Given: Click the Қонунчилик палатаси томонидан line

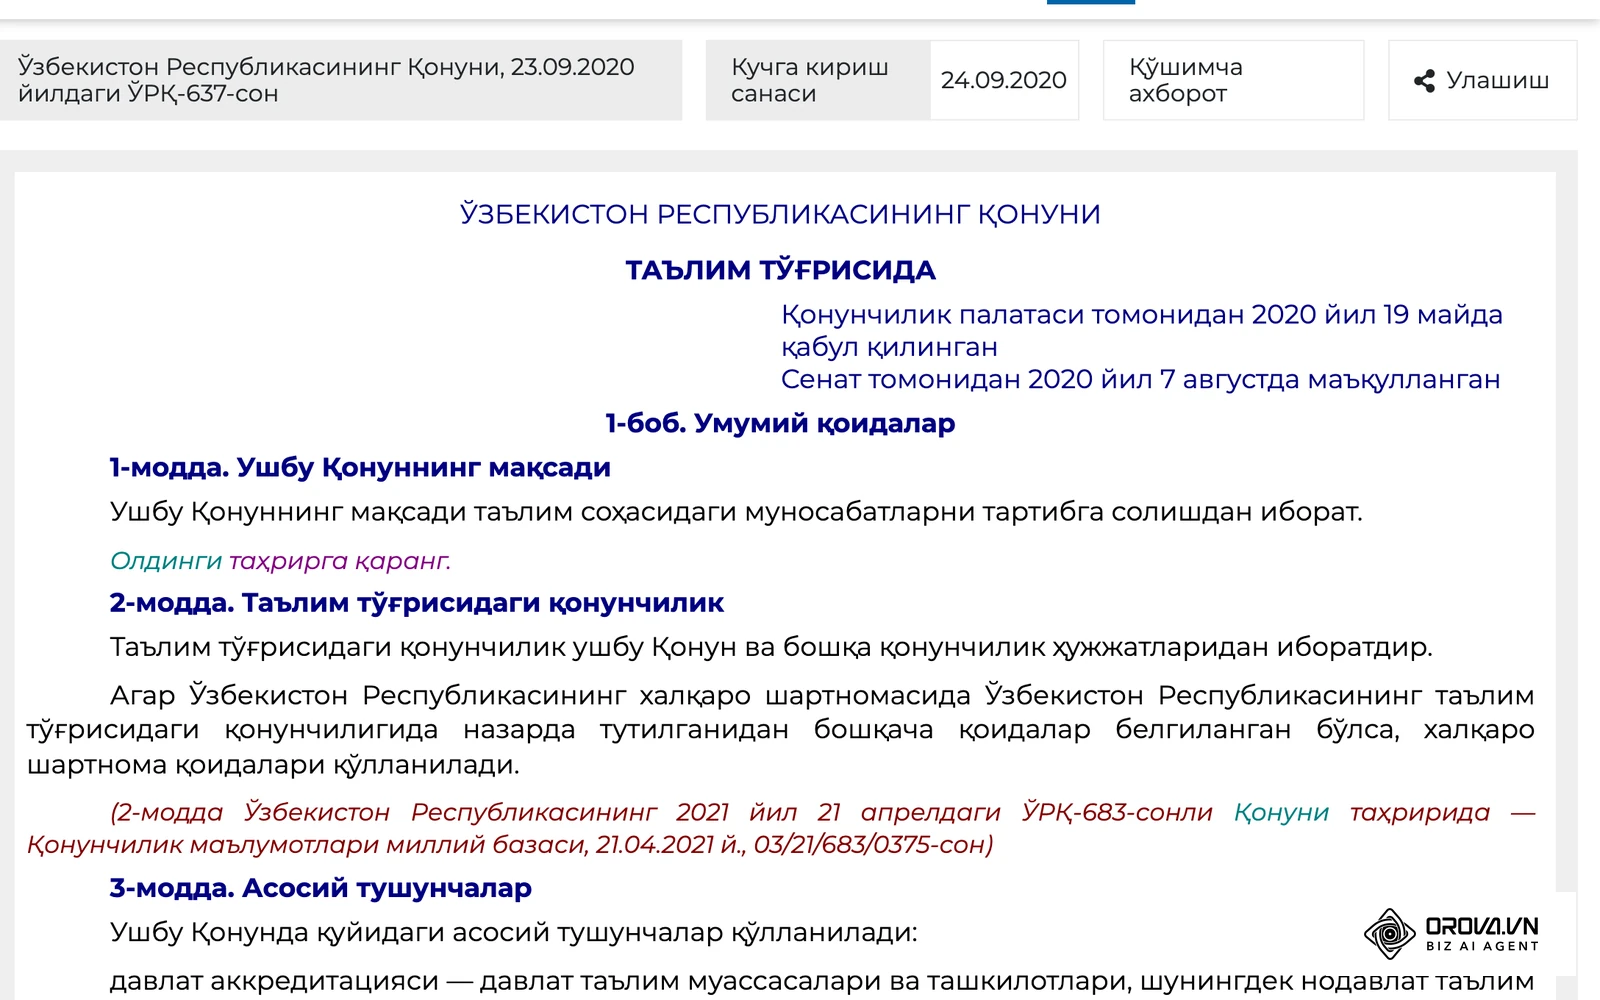Looking at the screenshot, I should coord(1142,330).
